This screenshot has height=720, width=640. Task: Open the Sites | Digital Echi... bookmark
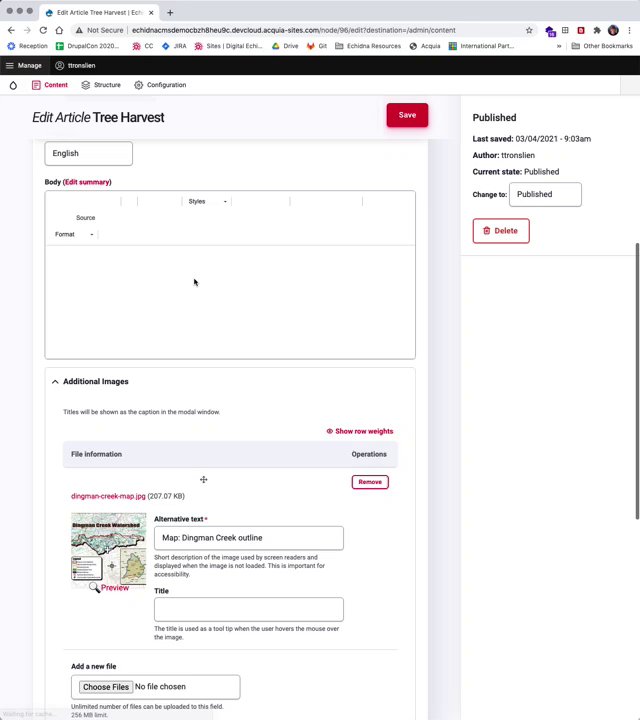click(x=228, y=46)
